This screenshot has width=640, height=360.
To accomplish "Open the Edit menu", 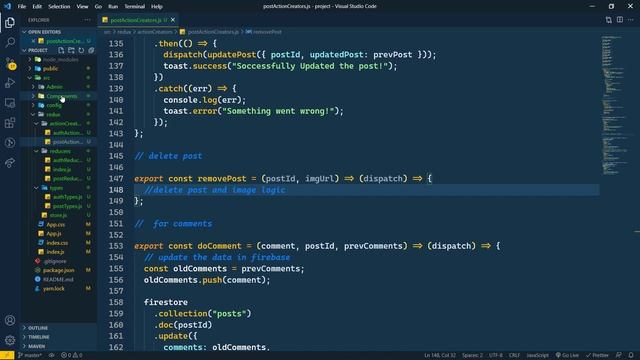I will [37, 7].
